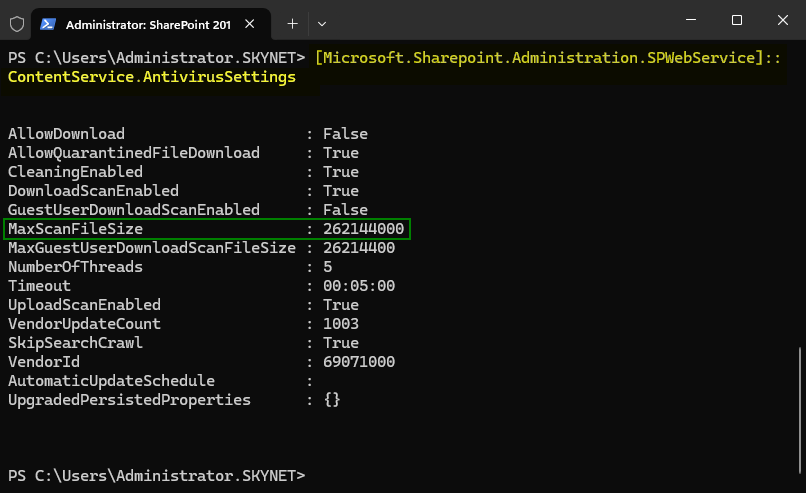Click the VendorId property name
The height and width of the screenshot is (493, 806).
click(x=44, y=362)
